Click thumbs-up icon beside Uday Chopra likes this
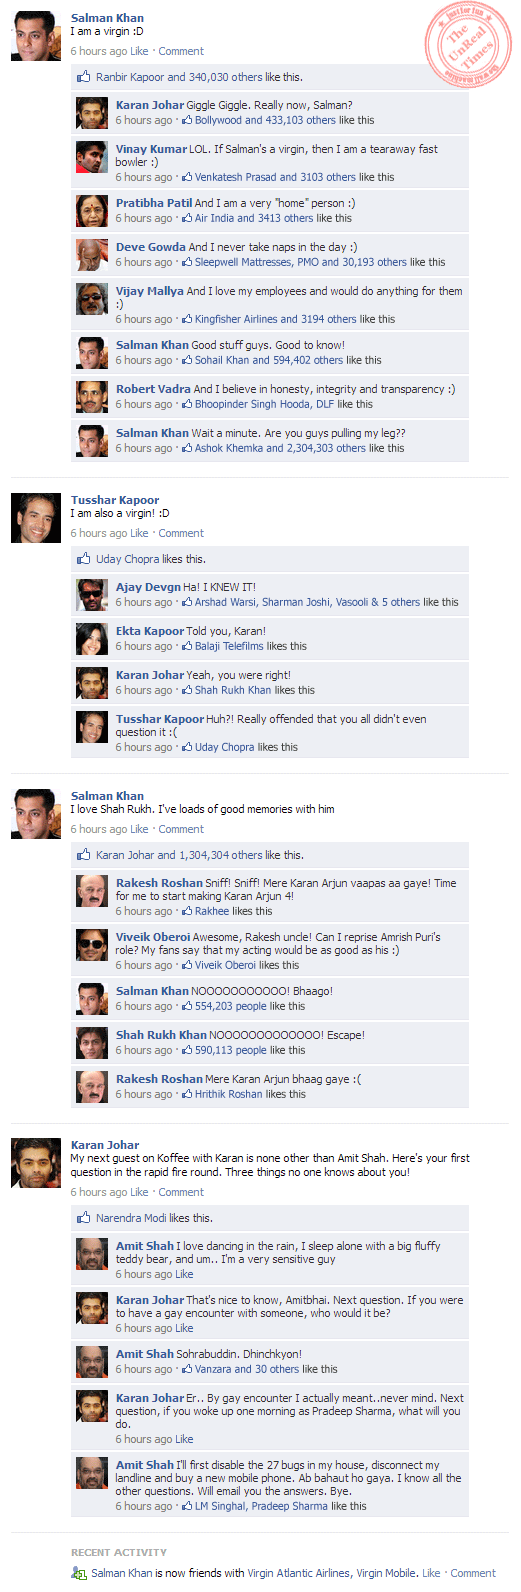 (x=84, y=559)
